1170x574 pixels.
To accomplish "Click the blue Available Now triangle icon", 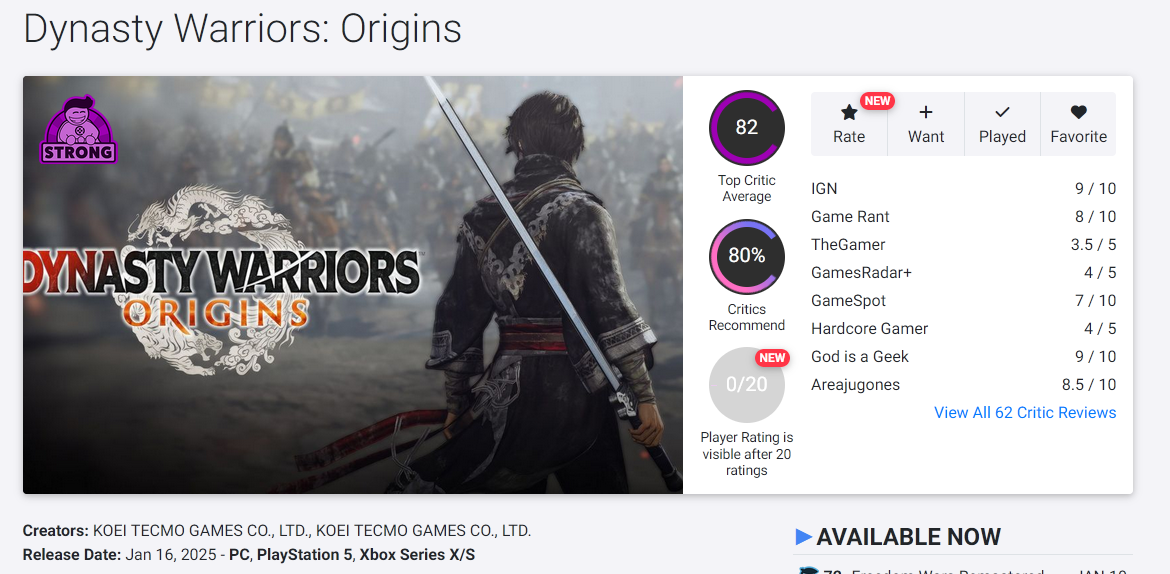I will [803, 537].
